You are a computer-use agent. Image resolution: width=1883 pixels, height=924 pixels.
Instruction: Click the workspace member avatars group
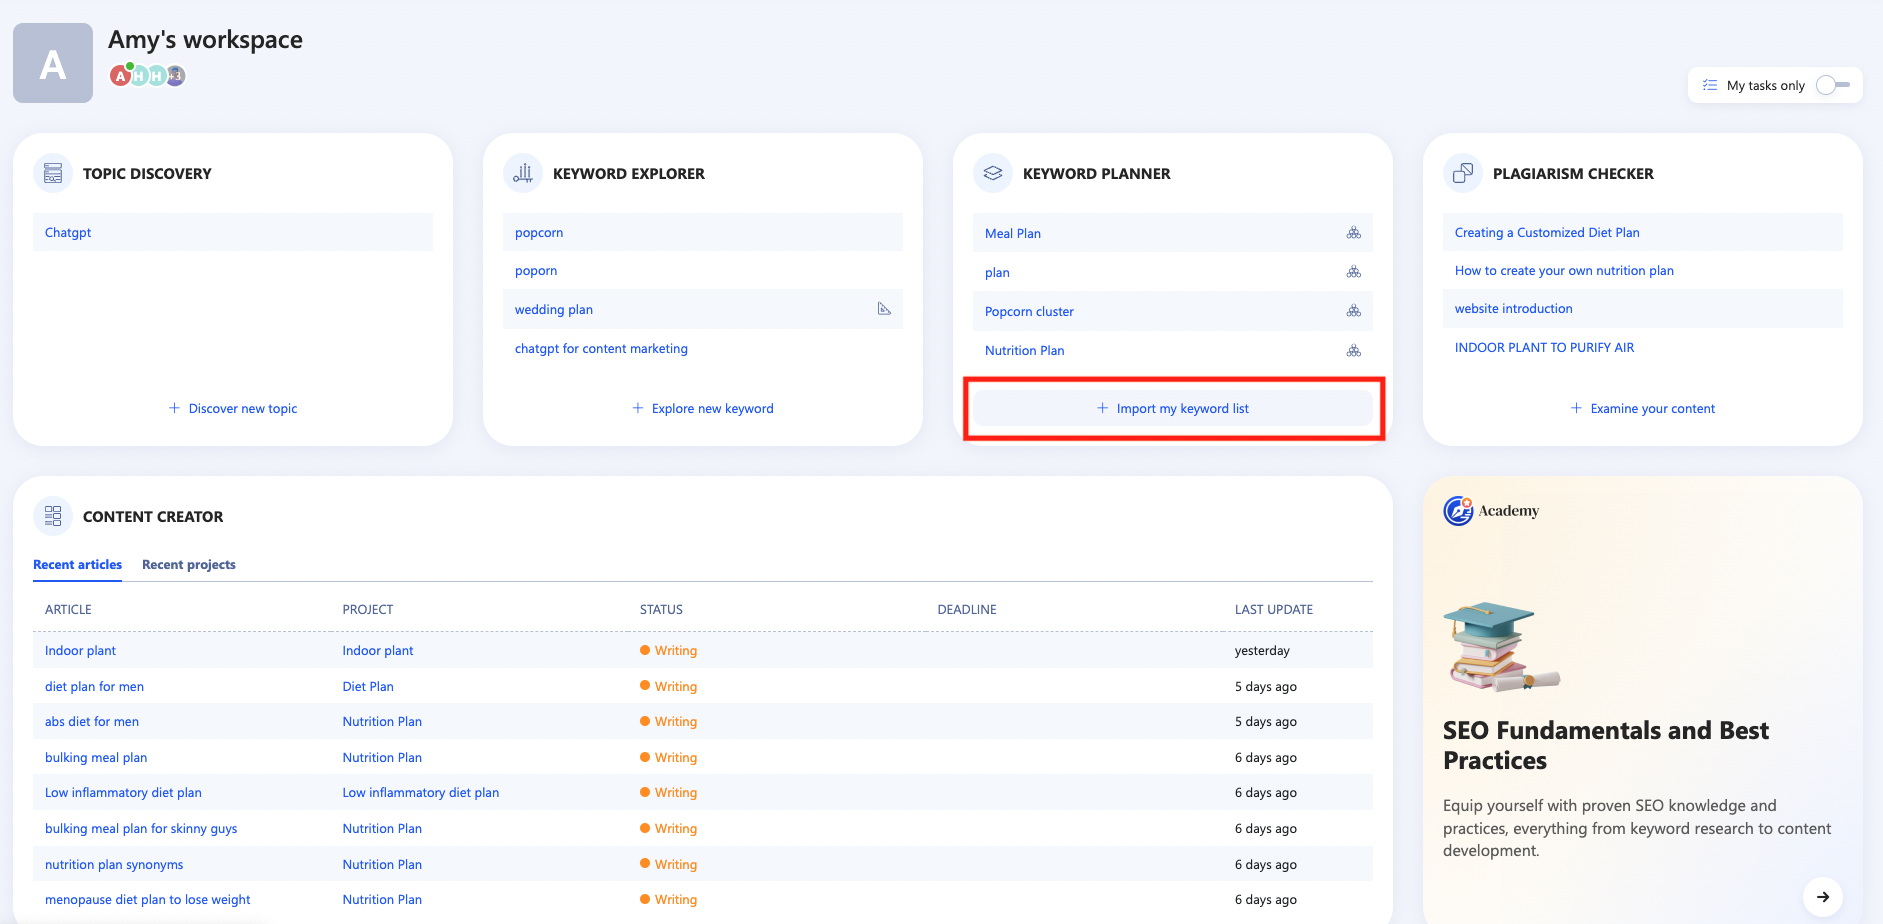[148, 75]
